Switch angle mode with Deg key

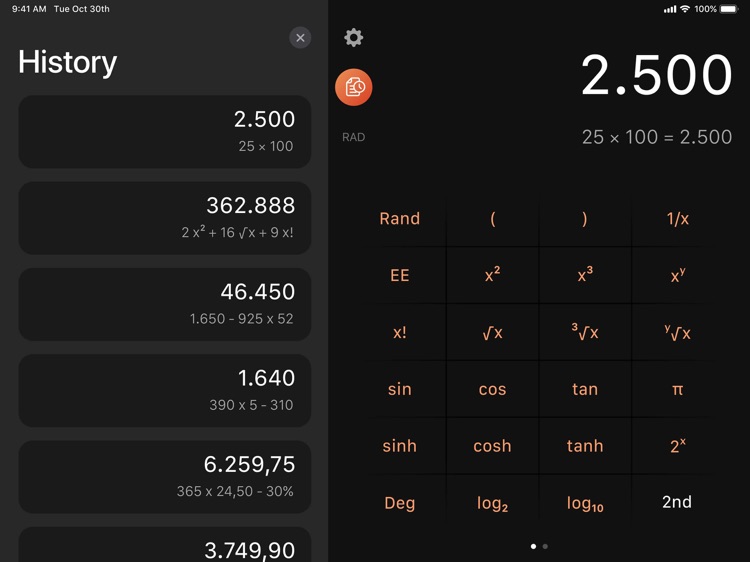(399, 503)
